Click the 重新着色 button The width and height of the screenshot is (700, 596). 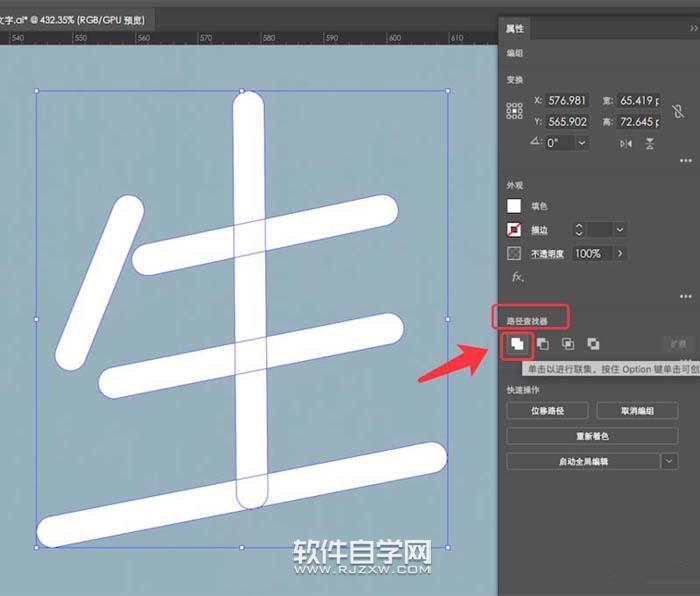592,436
